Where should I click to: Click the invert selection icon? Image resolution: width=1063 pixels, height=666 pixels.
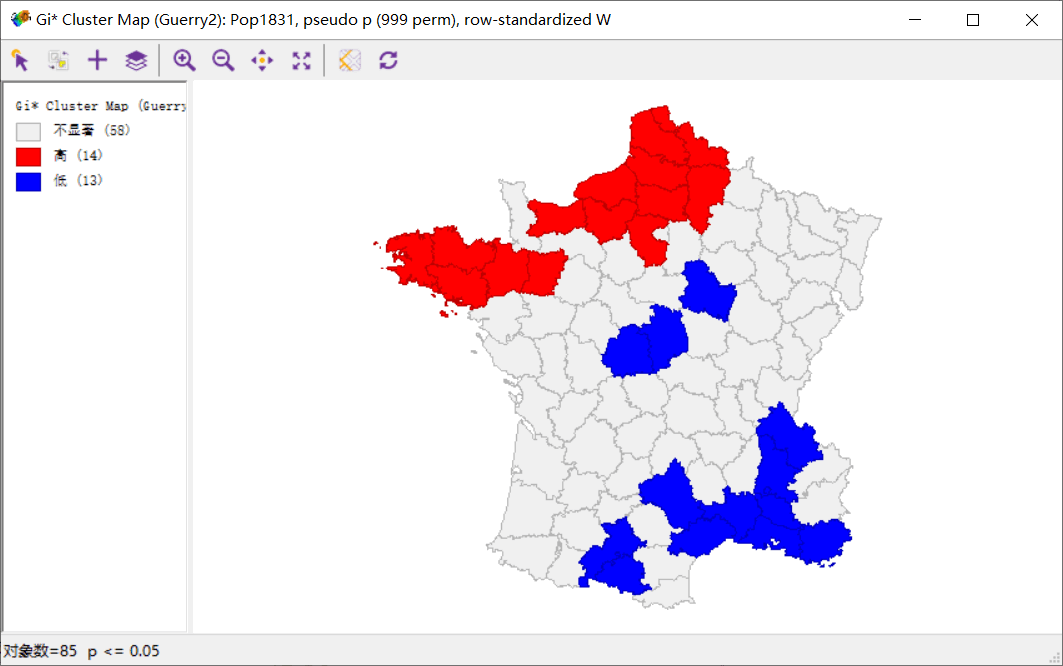coord(58,60)
